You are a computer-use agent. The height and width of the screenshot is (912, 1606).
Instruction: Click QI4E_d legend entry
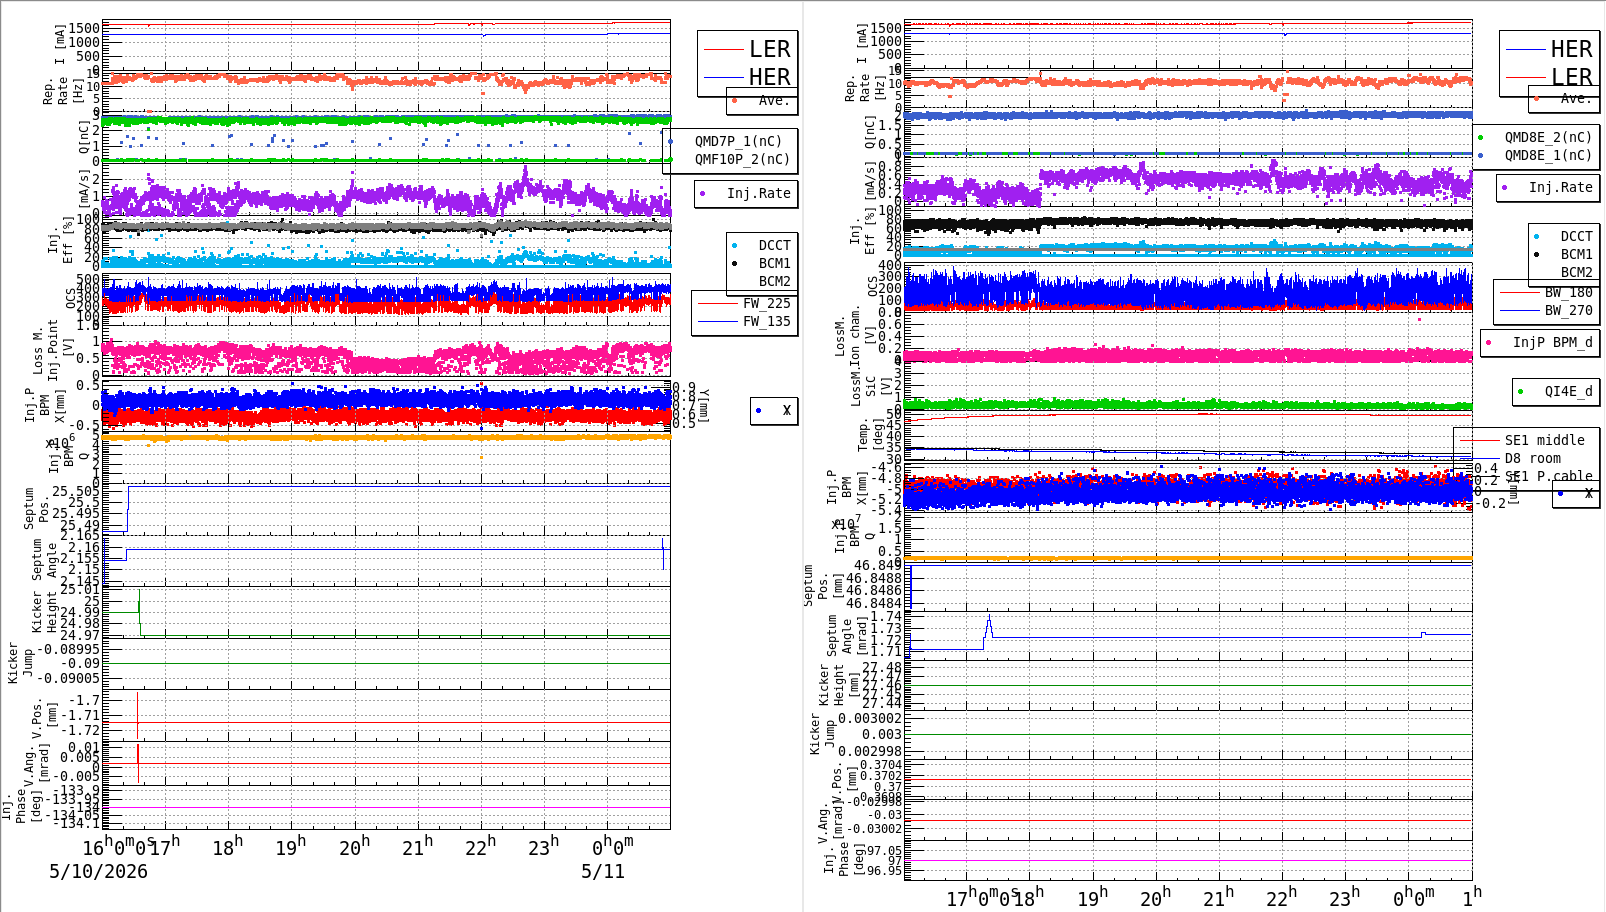coord(1555,391)
